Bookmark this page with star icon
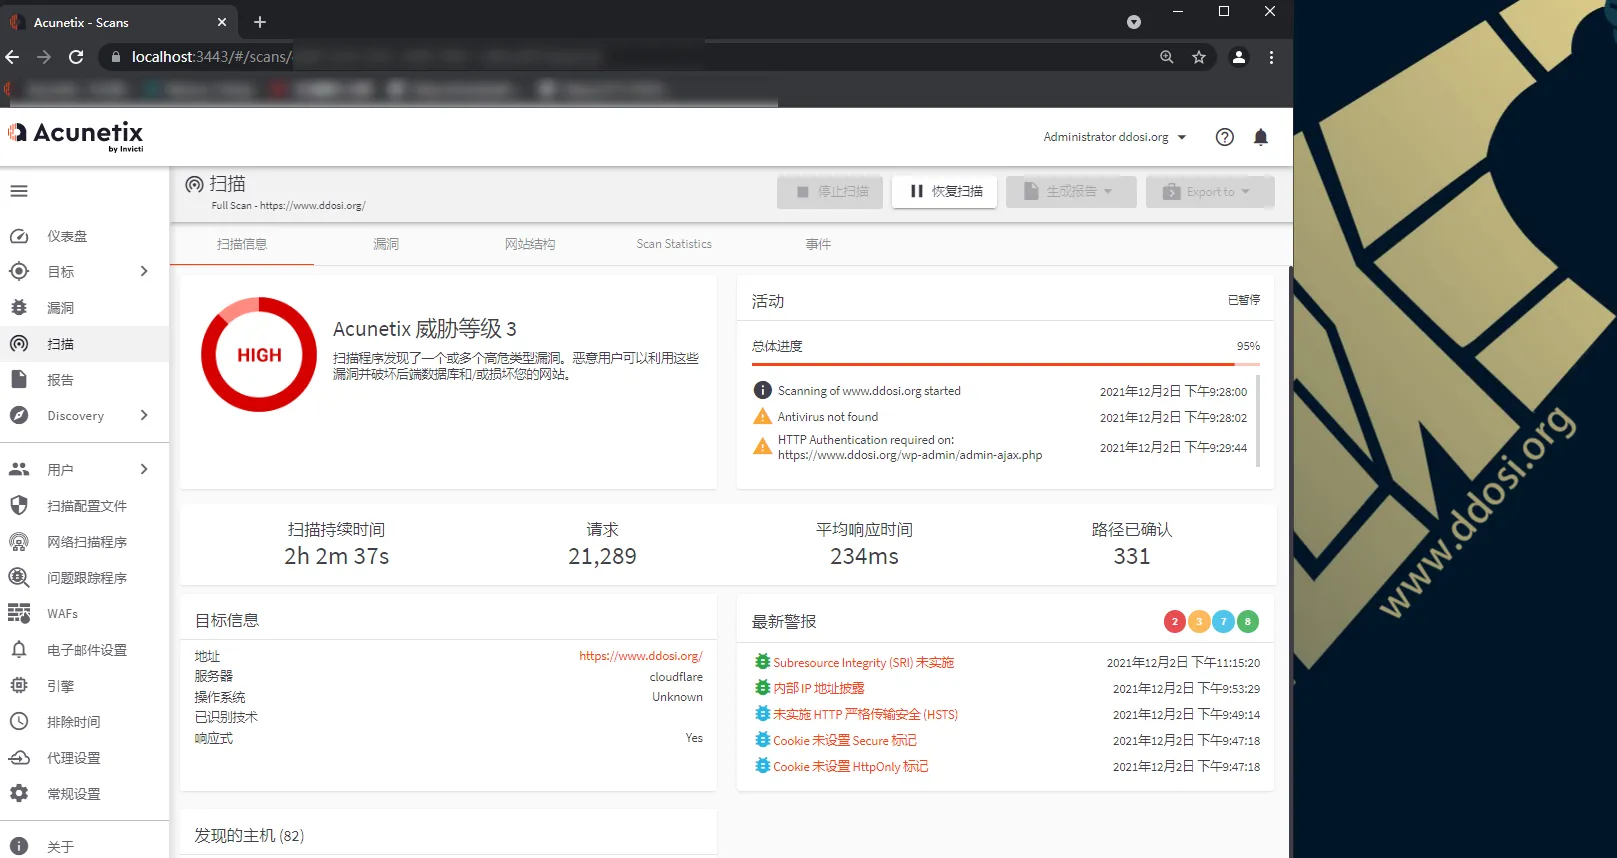The image size is (1617, 858). click(x=1199, y=57)
